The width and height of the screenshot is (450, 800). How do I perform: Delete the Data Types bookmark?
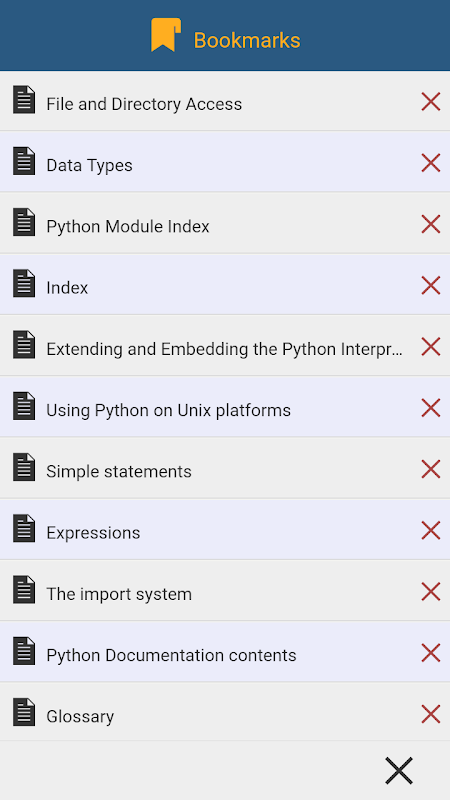coord(431,163)
